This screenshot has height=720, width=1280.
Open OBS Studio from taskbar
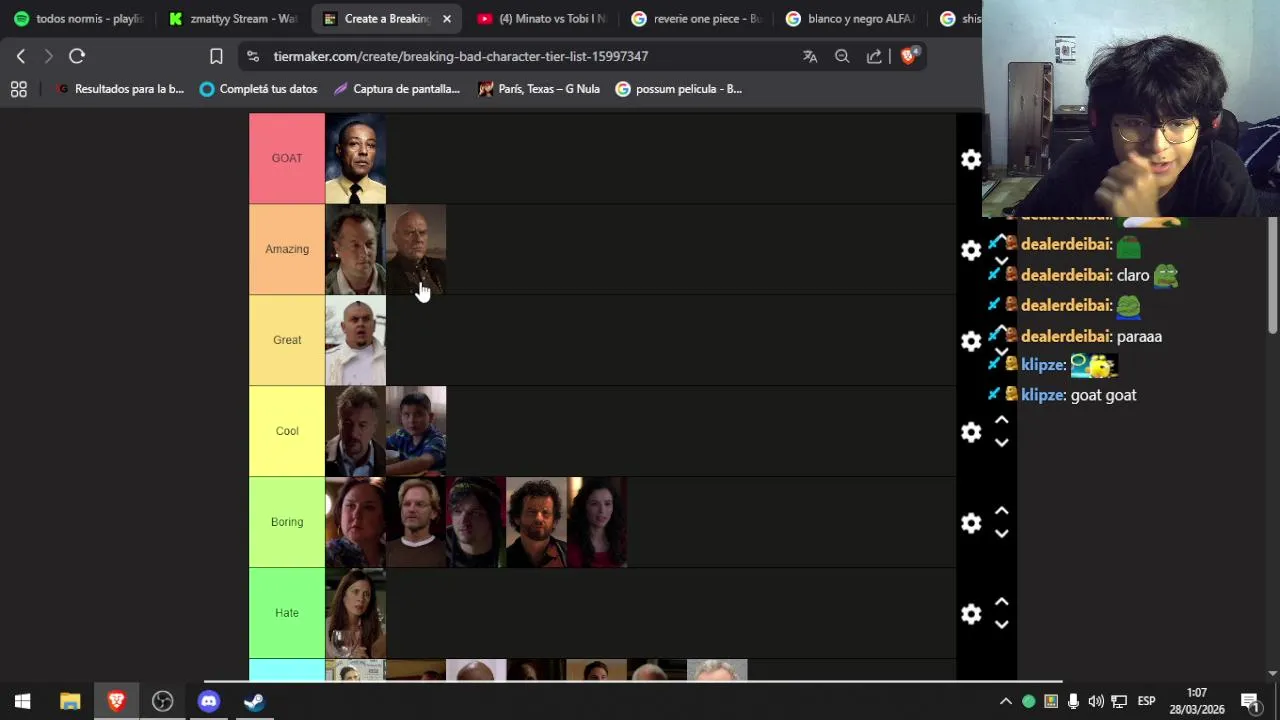(162, 701)
